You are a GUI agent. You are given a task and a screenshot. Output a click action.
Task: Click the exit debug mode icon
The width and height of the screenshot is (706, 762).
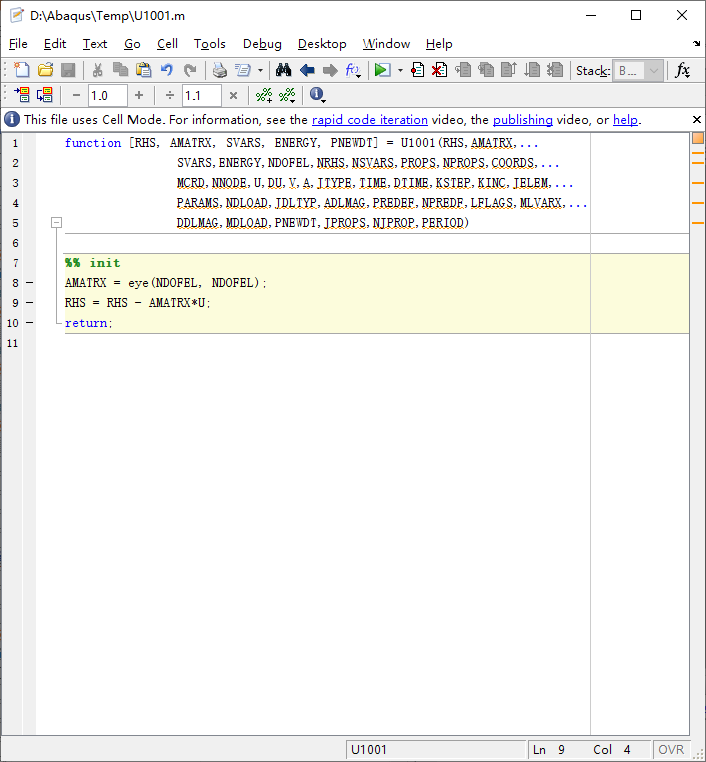554,70
